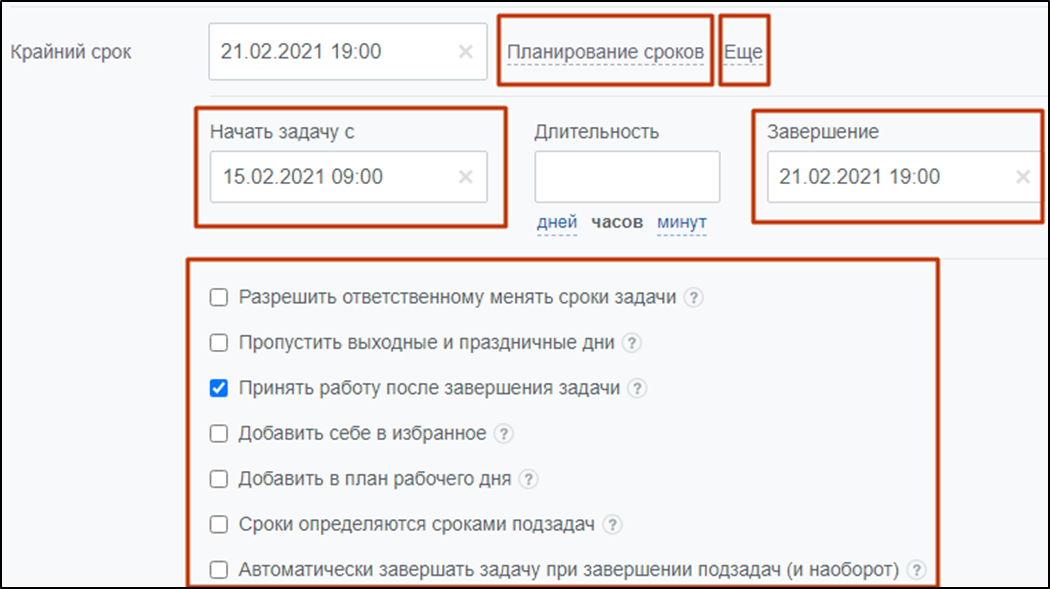The height and width of the screenshot is (589, 1050).
Task: Collapse the 'Планирование сроков' section
Action: pos(605,52)
